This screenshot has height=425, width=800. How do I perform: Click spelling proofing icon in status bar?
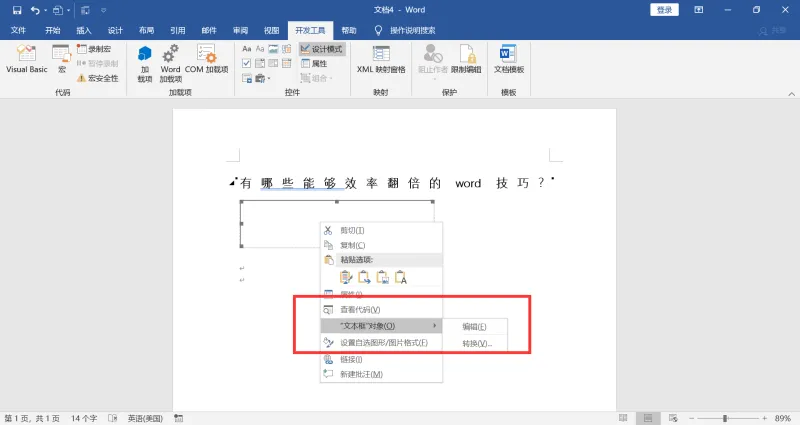point(113,418)
